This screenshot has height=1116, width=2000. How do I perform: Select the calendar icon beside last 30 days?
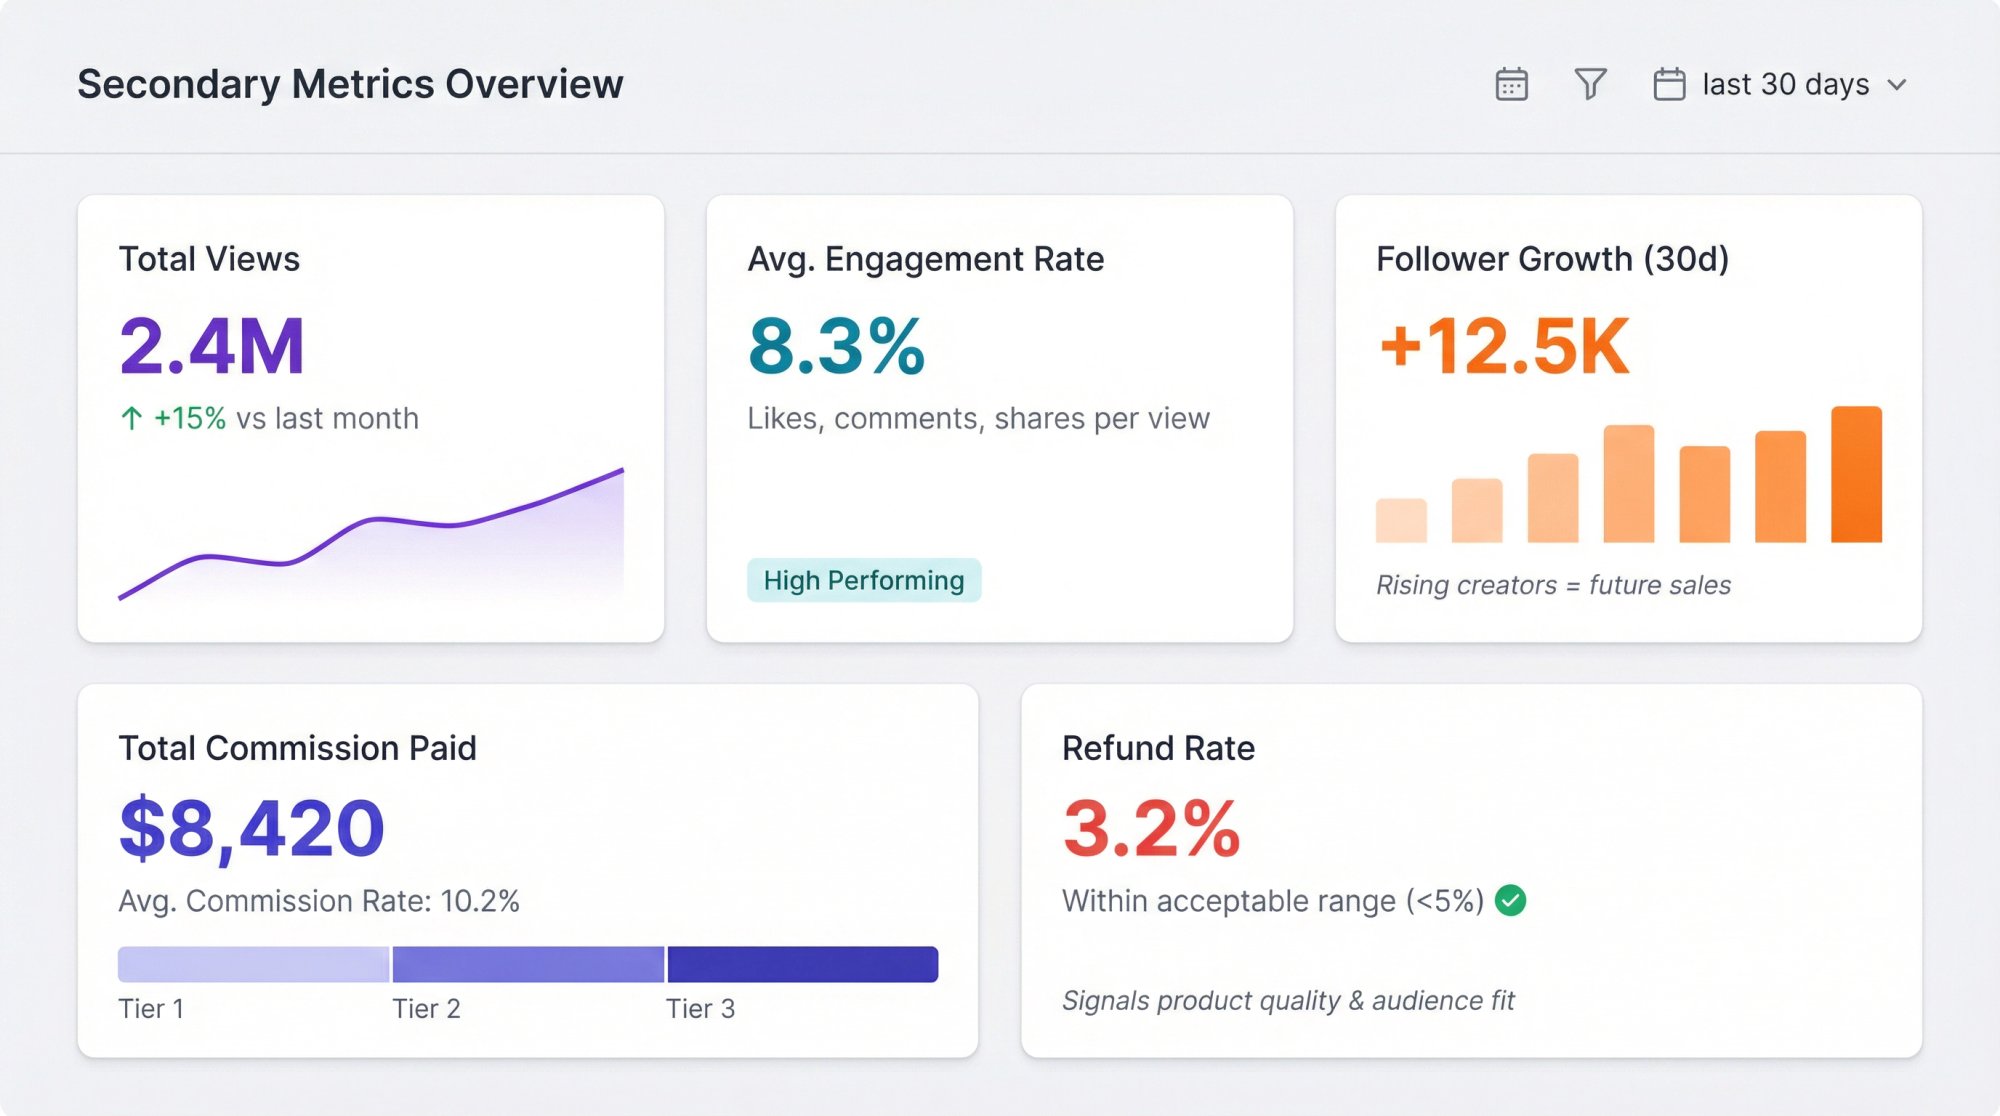tap(1668, 84)
